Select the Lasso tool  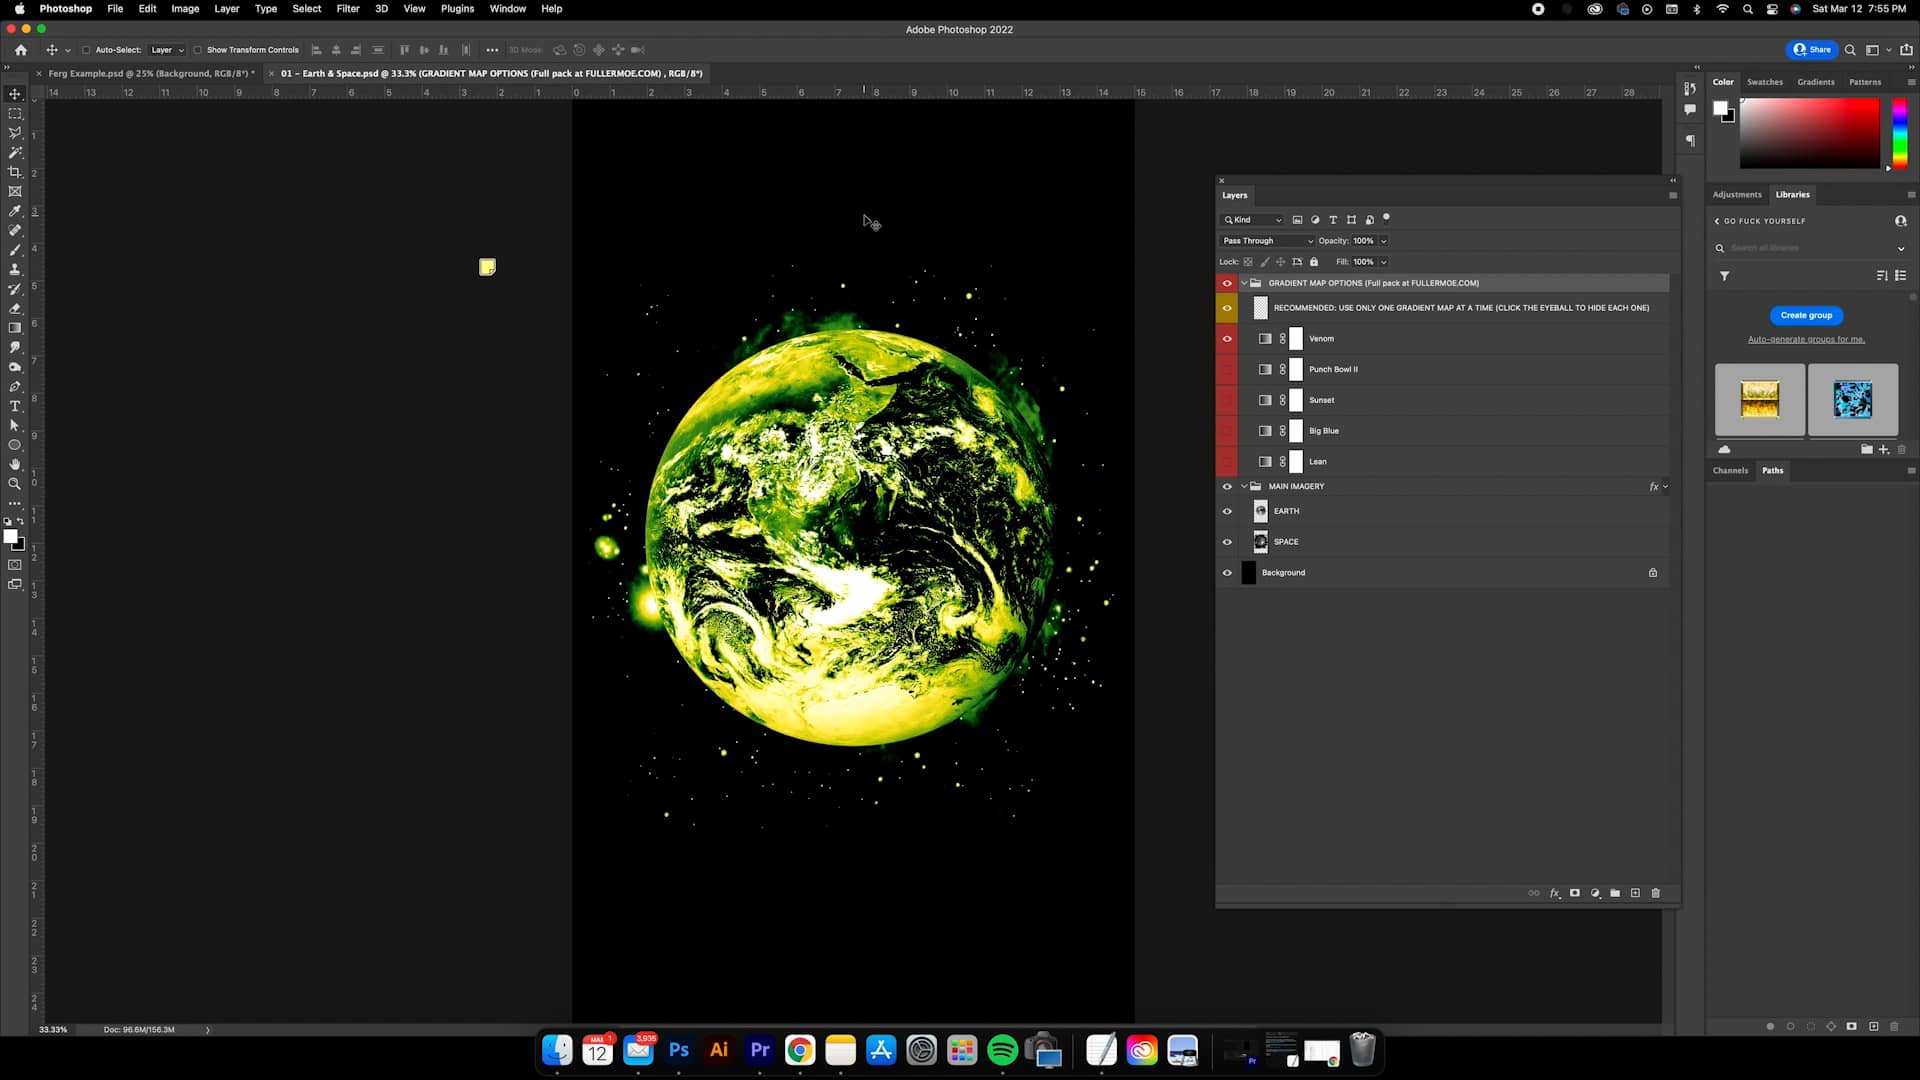tap(15, 132)
